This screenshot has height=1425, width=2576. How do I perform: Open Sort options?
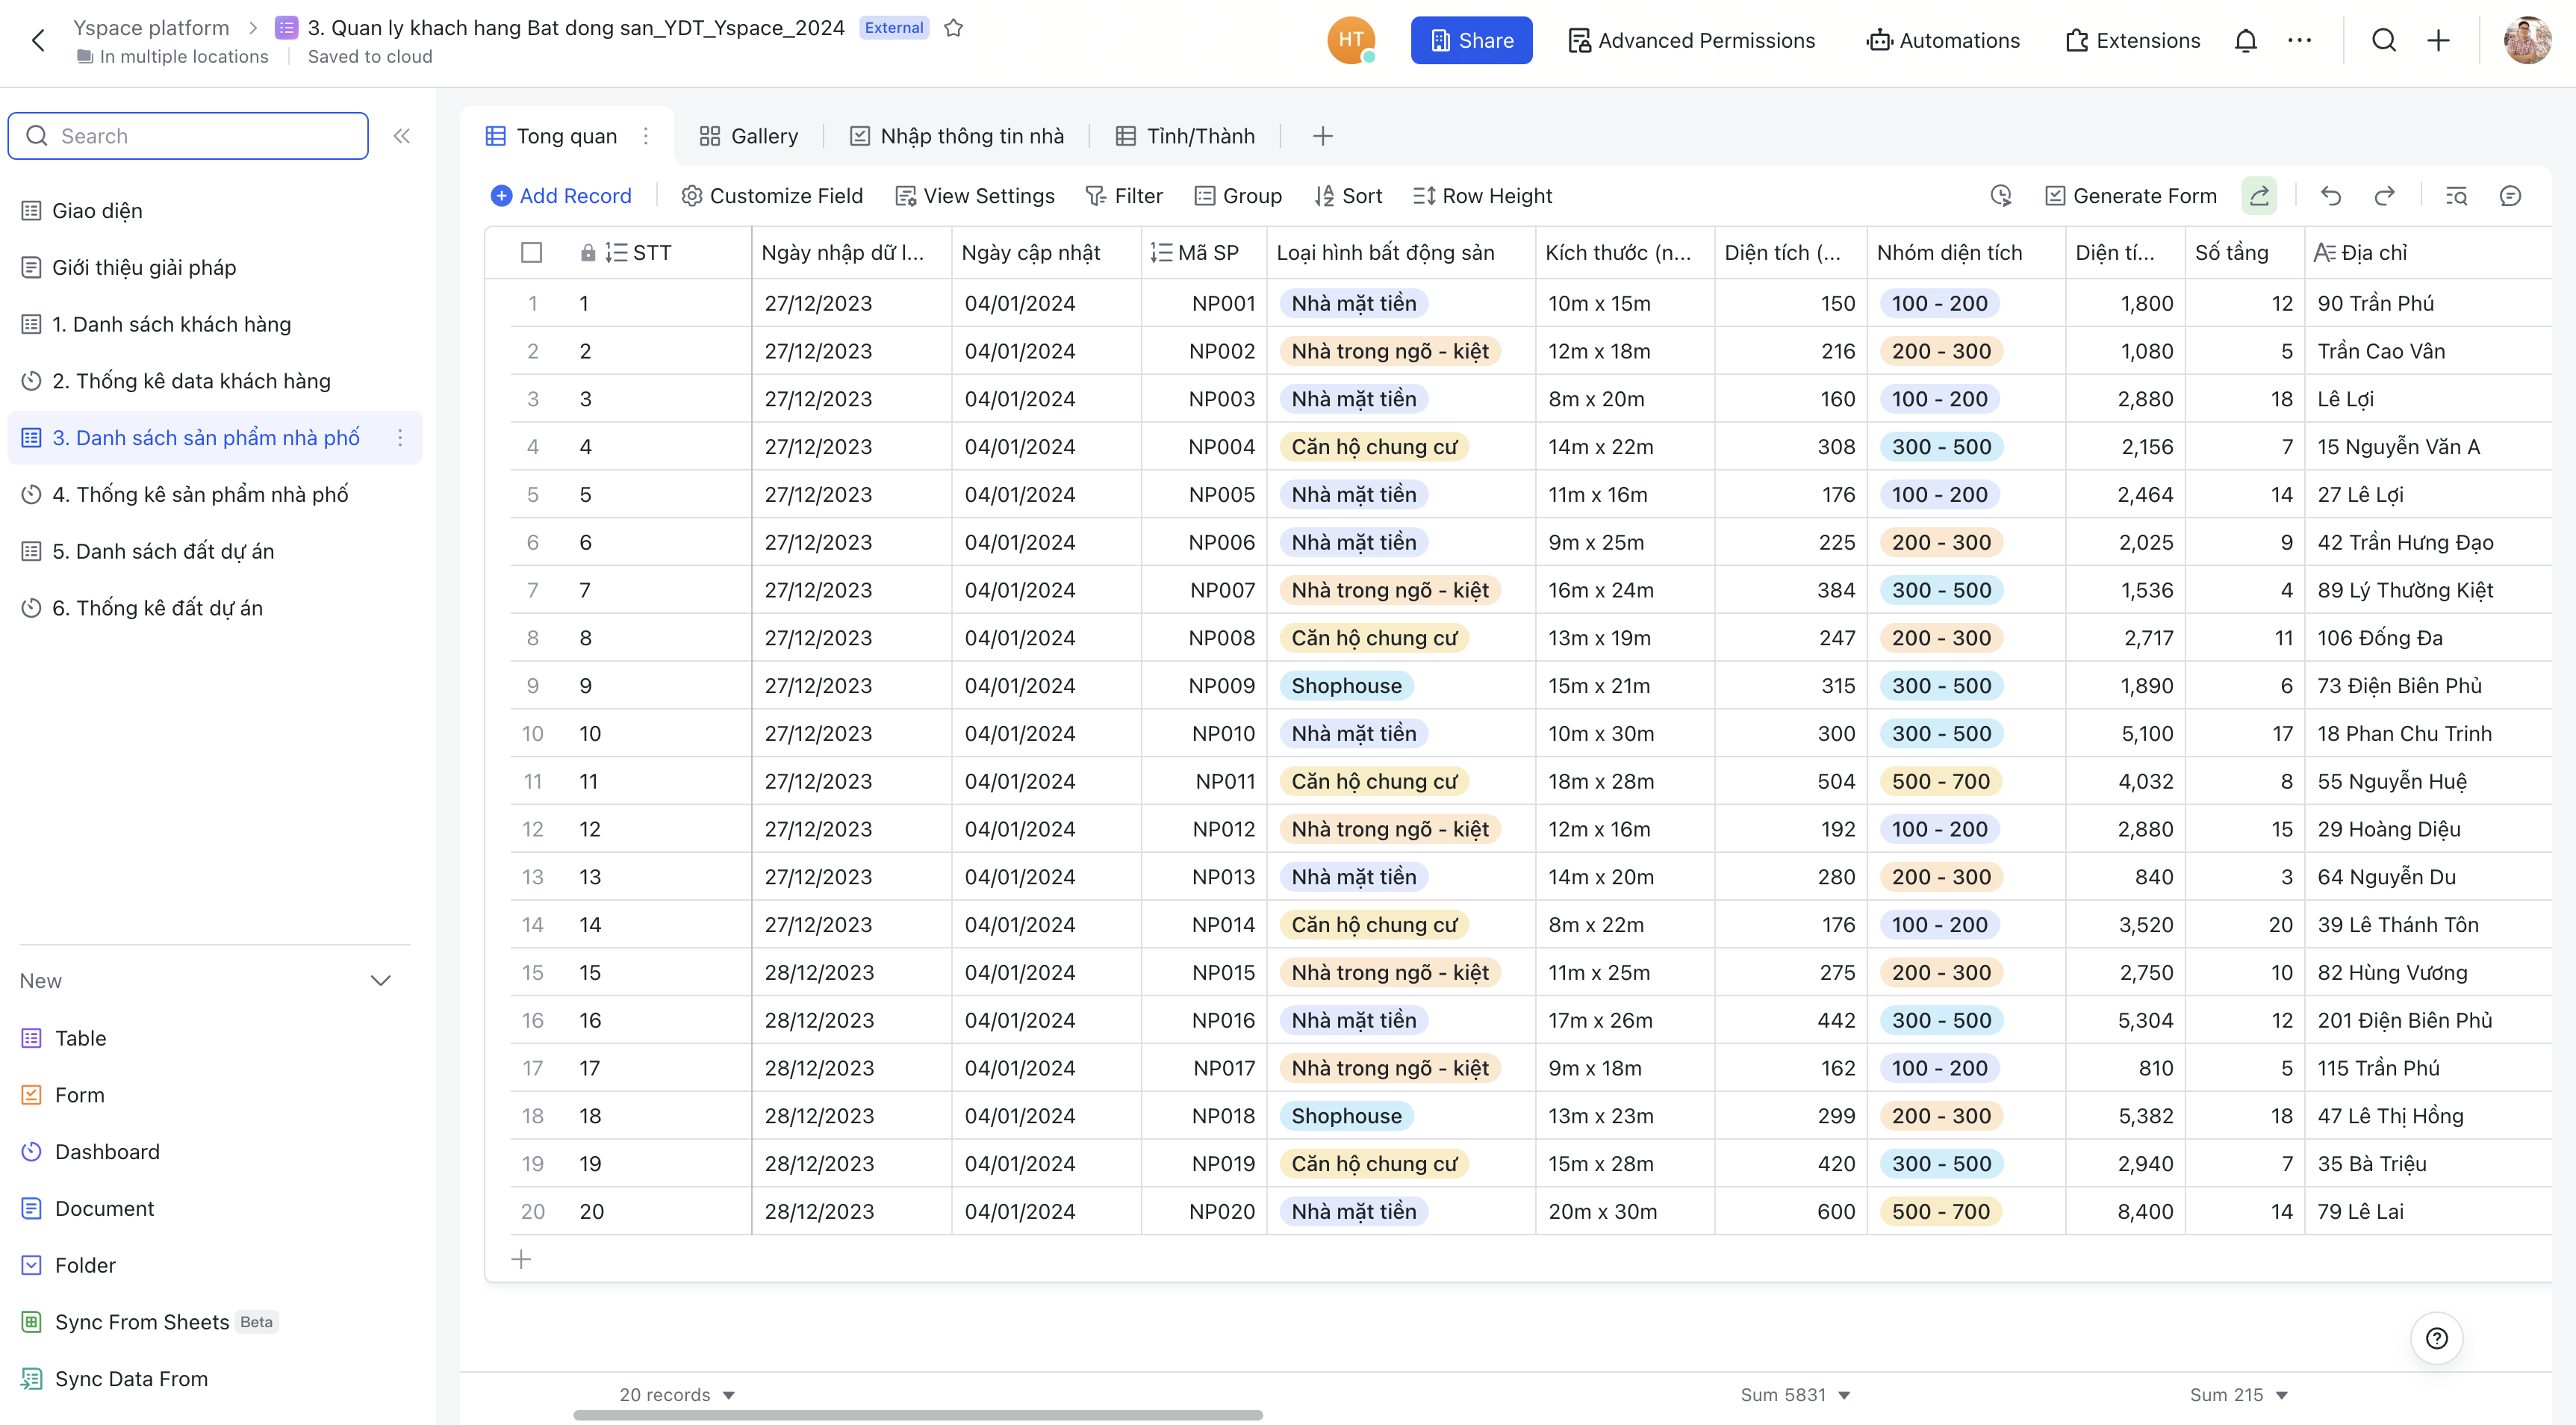pyautogui.click(x=1348, y=196)
